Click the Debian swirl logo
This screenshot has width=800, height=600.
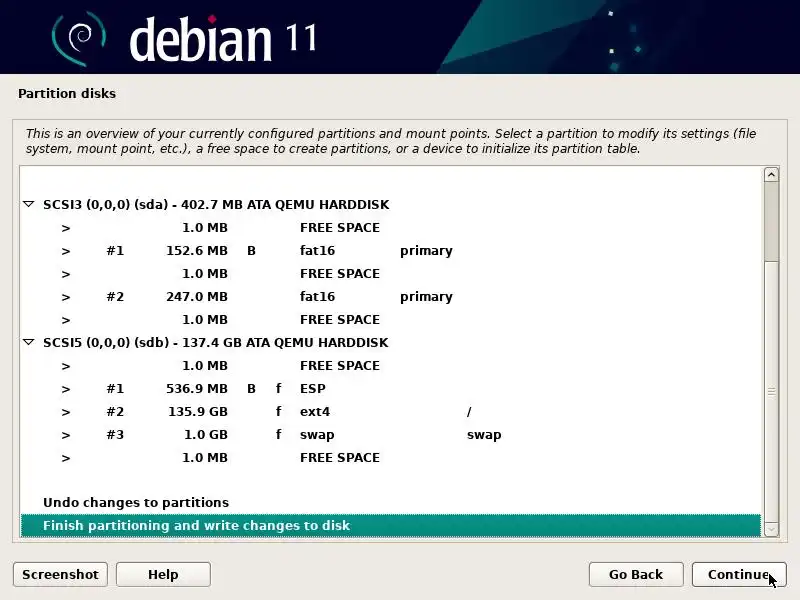point(79,39)
